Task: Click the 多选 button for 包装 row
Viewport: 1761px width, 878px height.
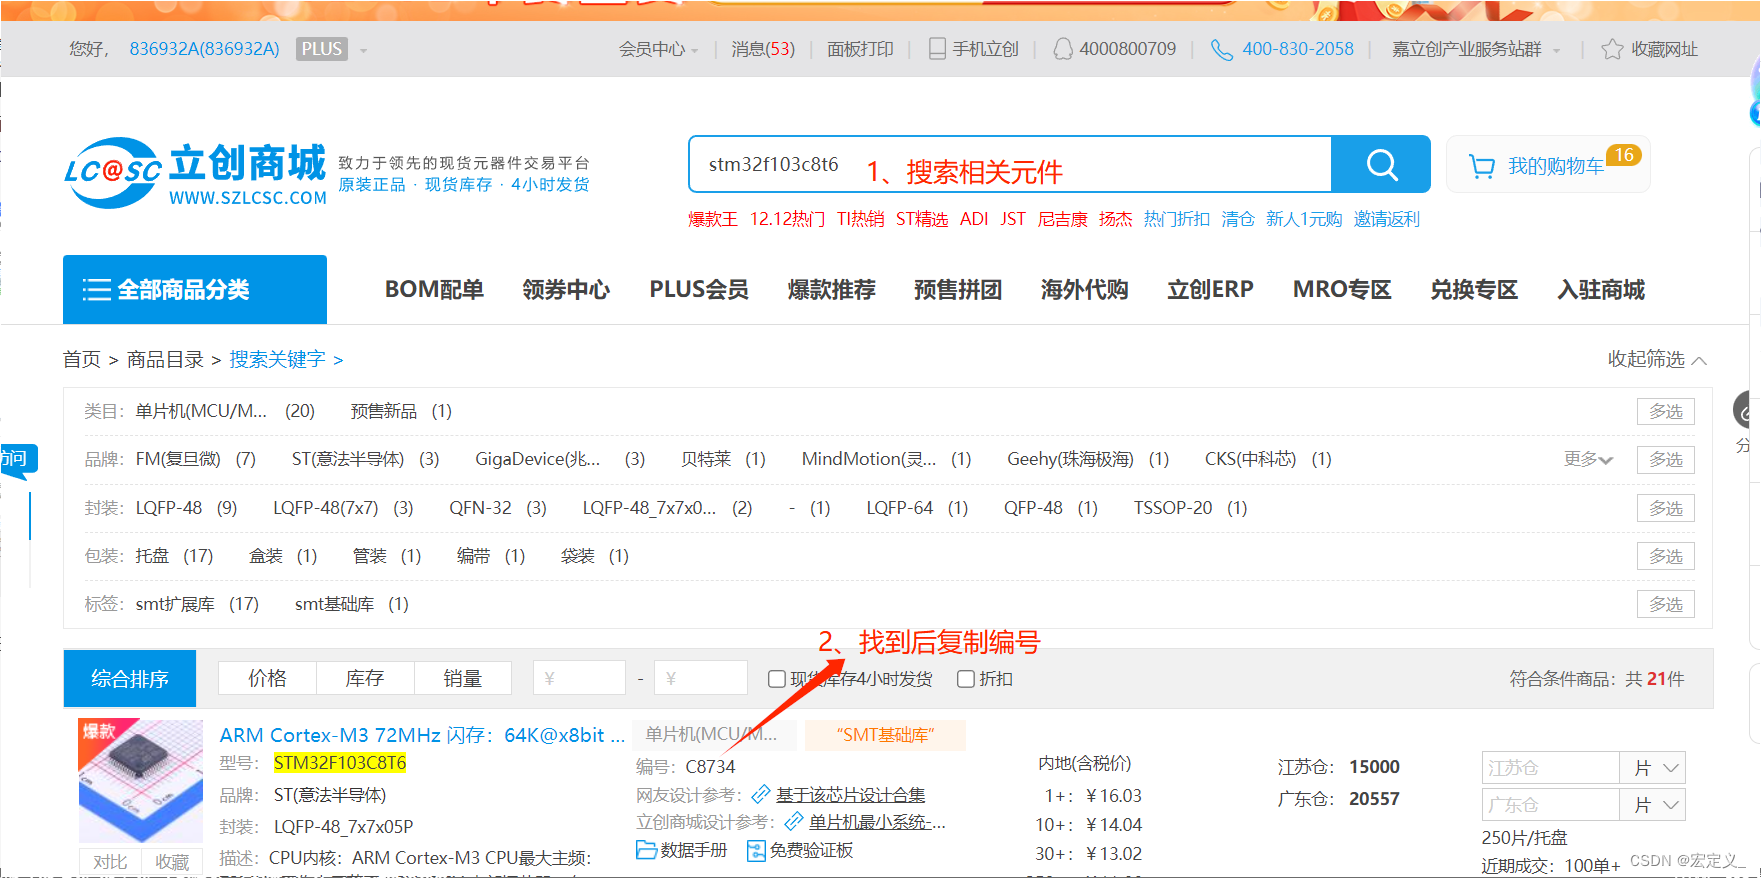Action: (x=1665, y=556)
